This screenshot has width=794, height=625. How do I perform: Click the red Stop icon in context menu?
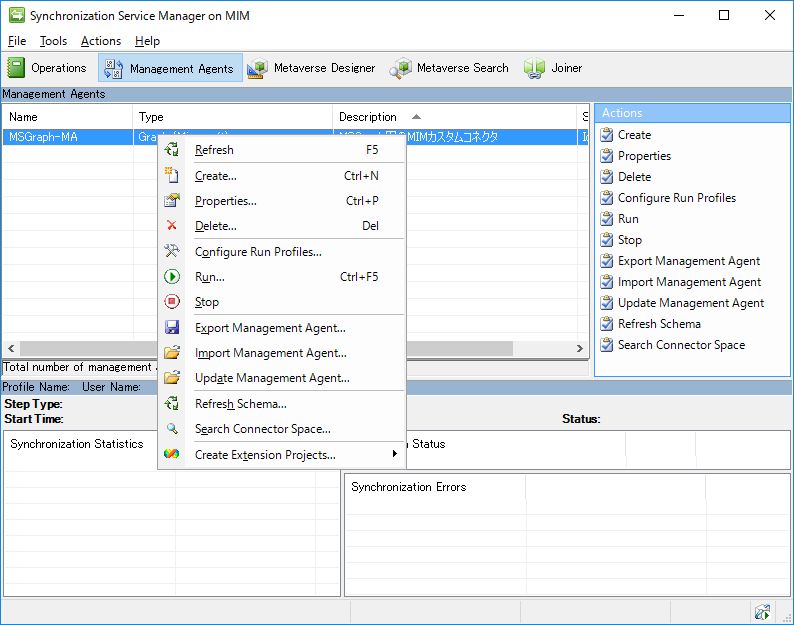pyautogui.click(x=172, y=302)
